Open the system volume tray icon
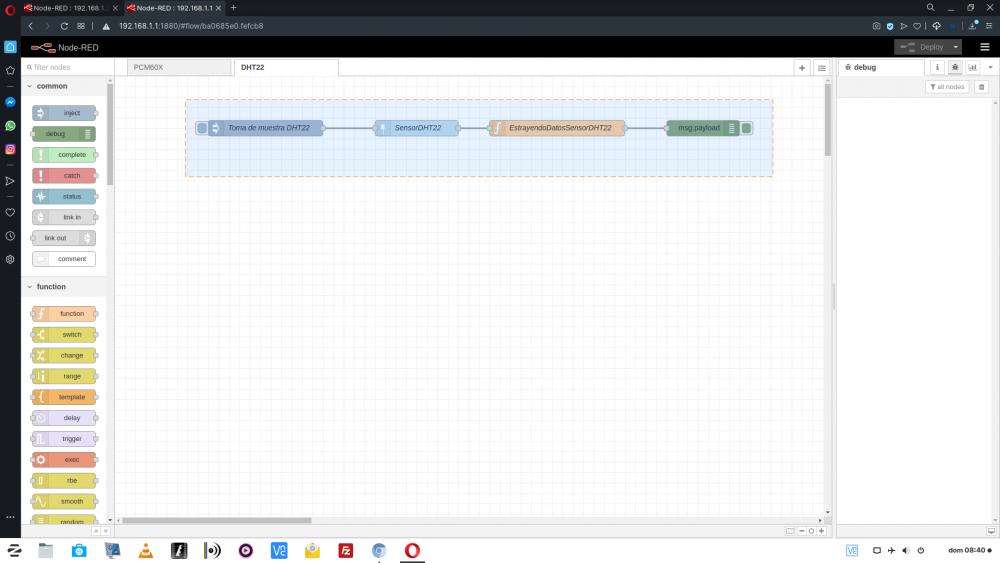 pyautogui.click(x=906, y=550)
